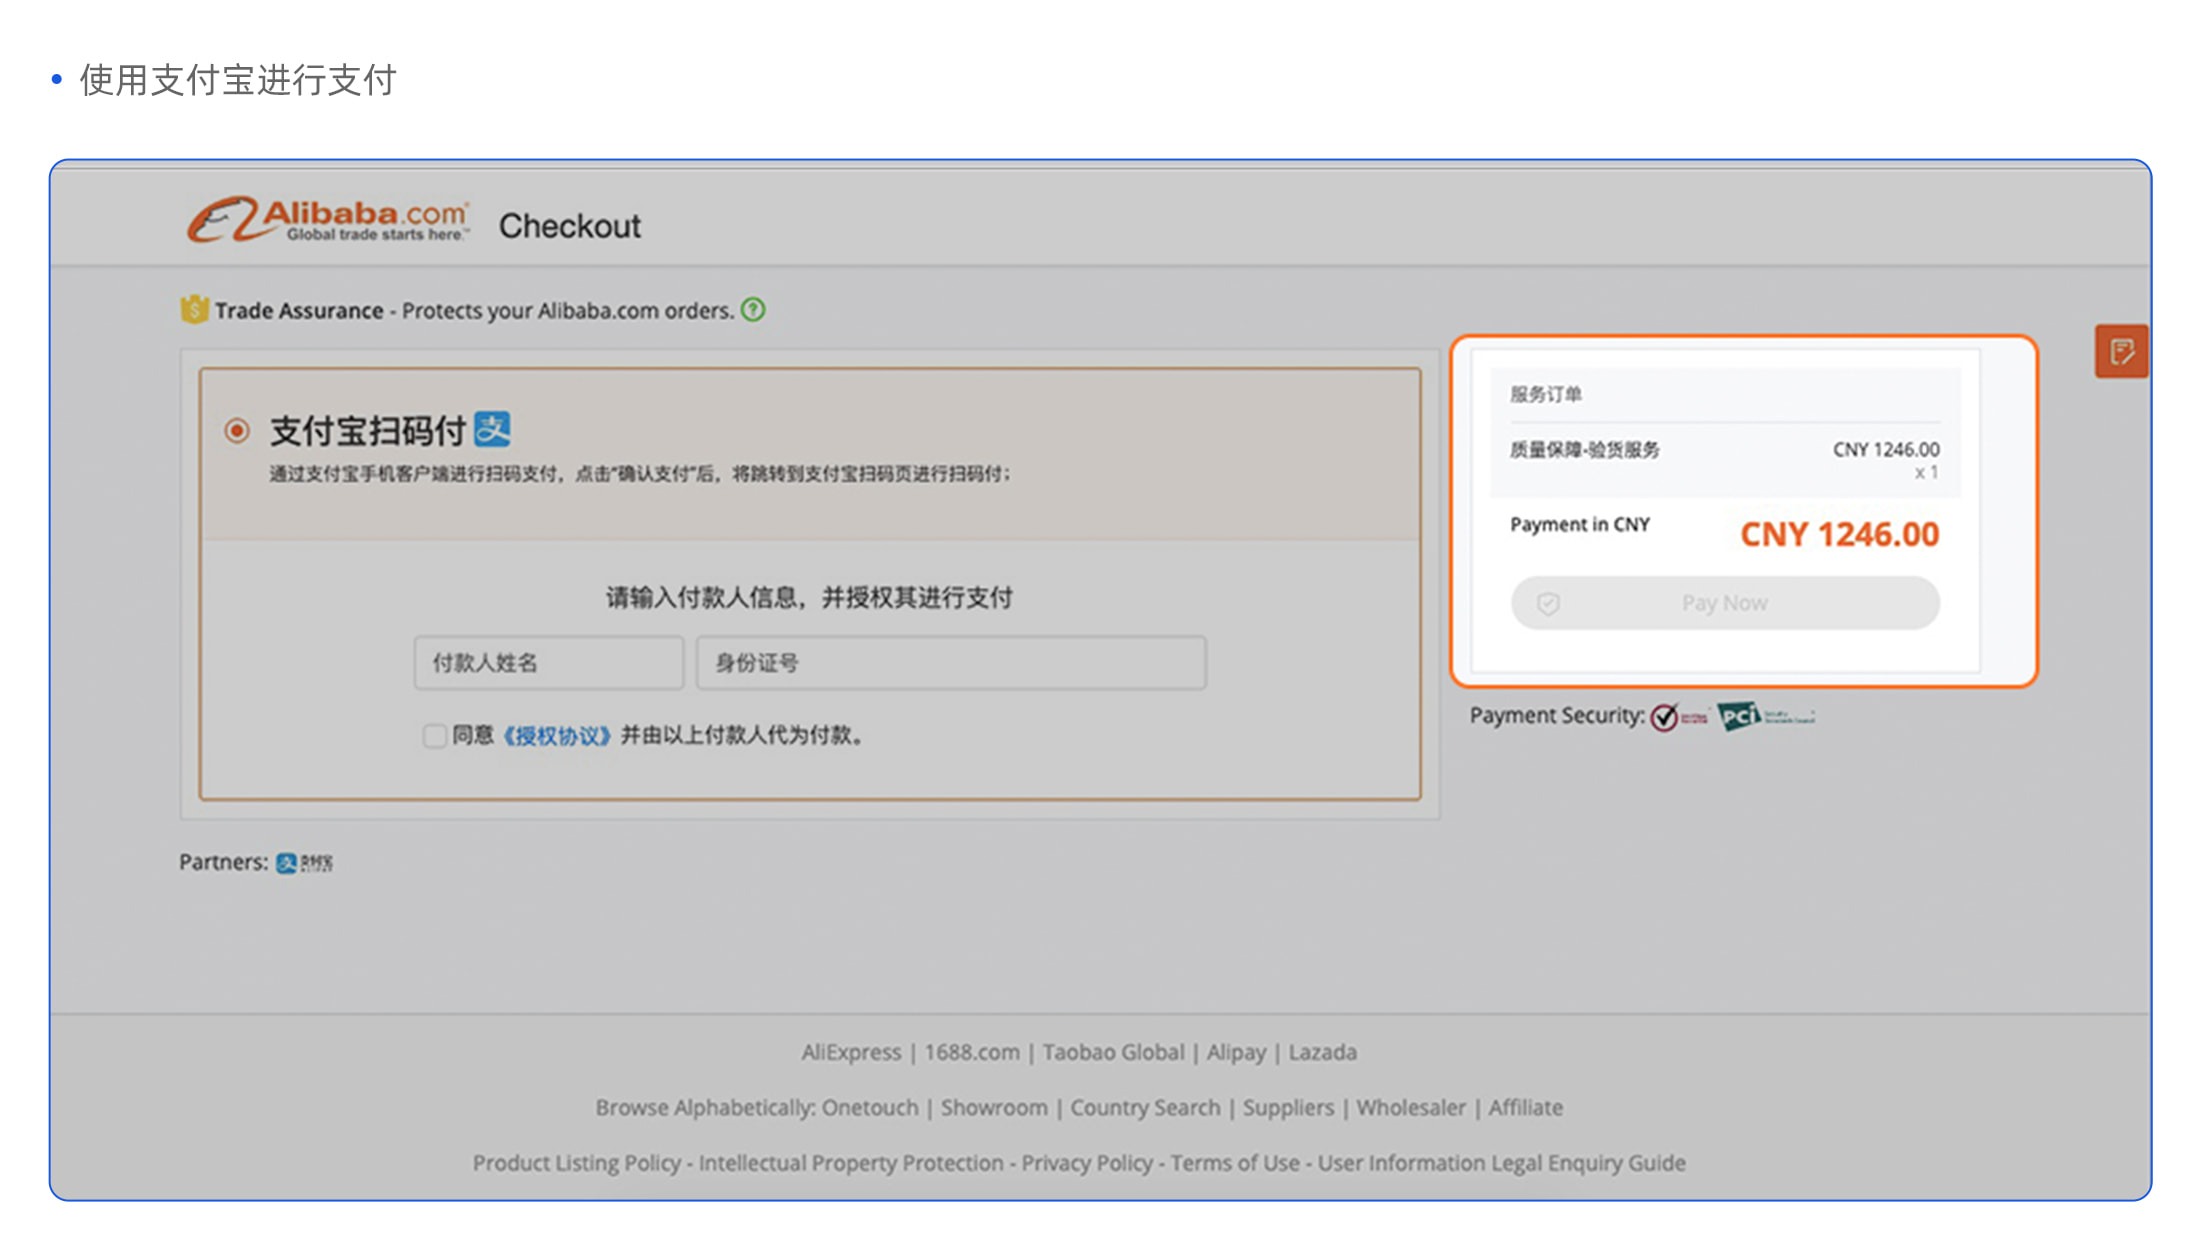Click the 身份证号 input field
Viewport: 2199px width, 1254px height.
(950, 663)
